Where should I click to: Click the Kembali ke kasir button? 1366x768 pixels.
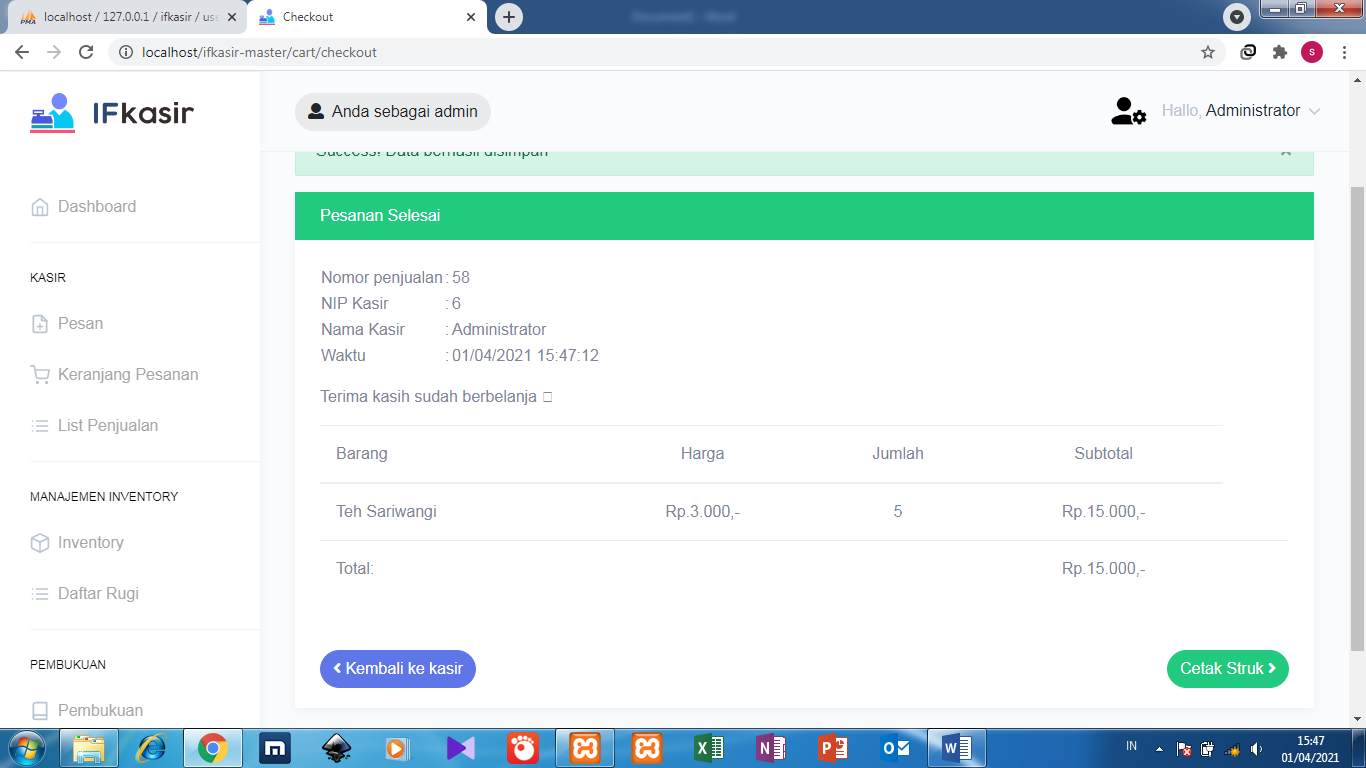397,668
